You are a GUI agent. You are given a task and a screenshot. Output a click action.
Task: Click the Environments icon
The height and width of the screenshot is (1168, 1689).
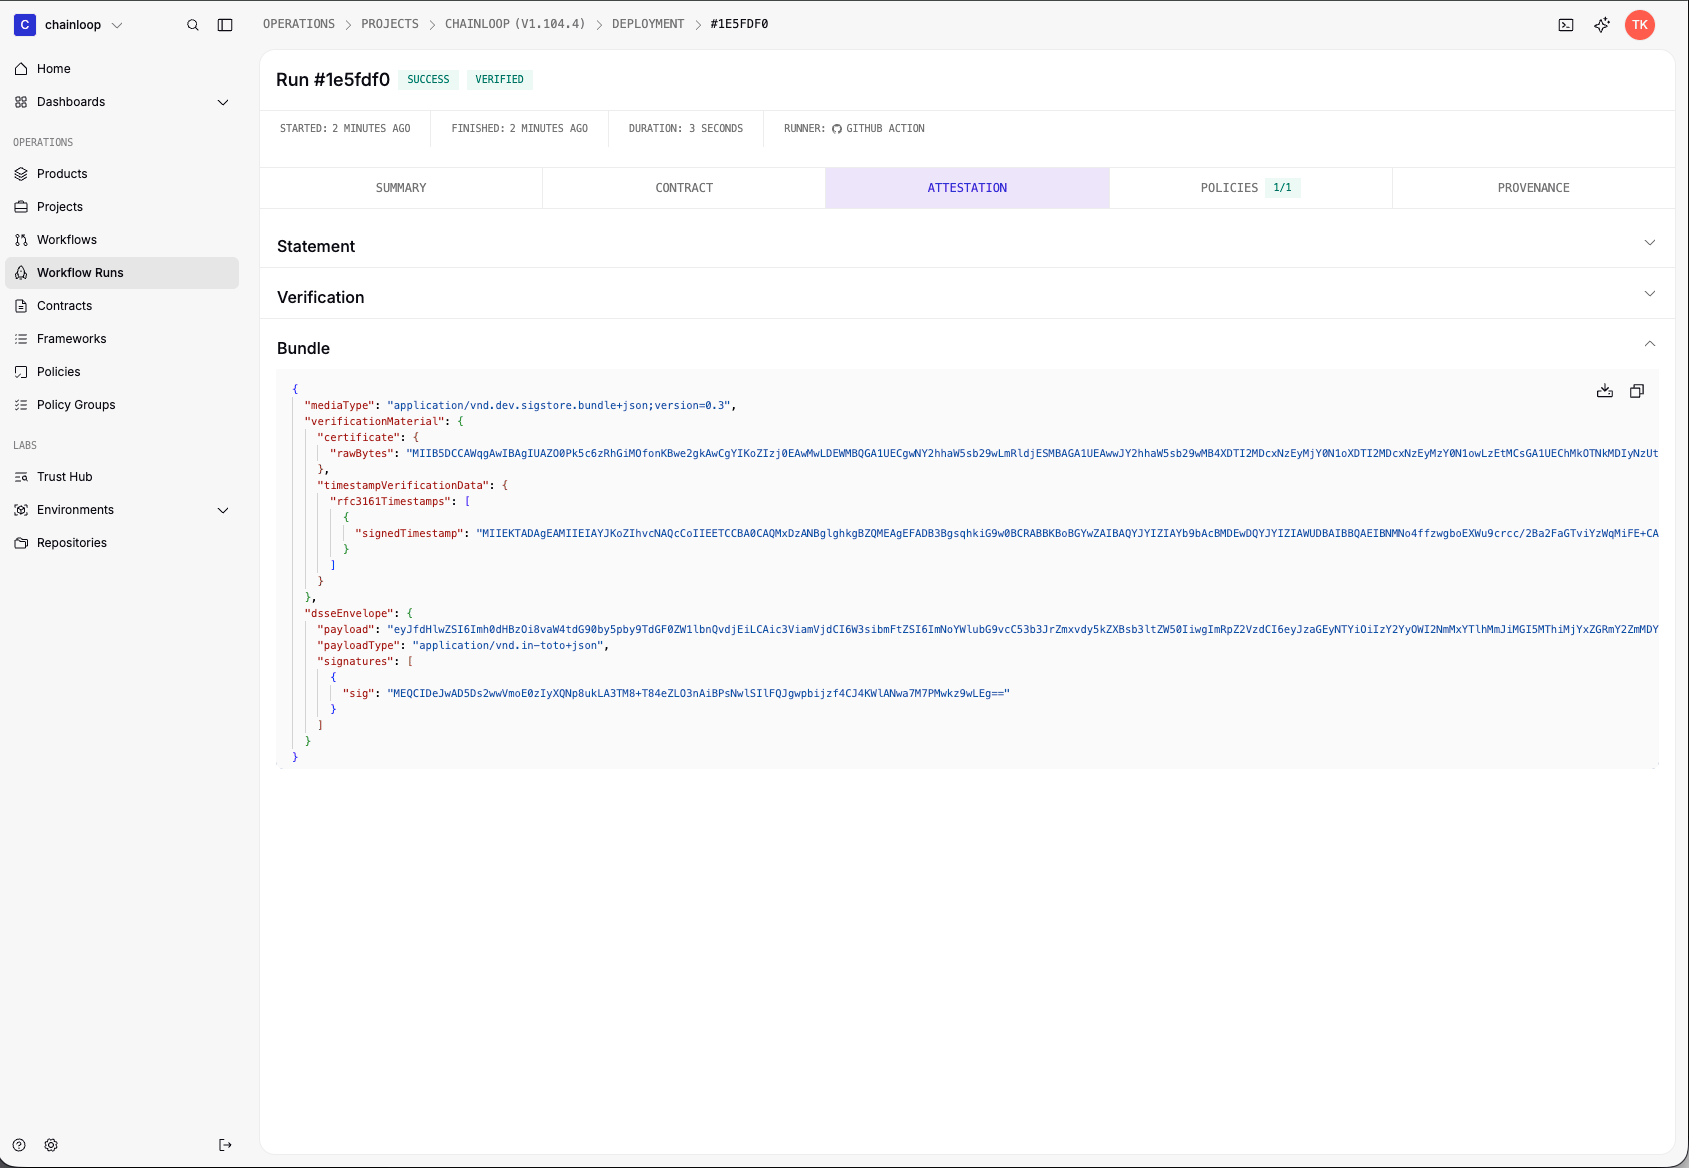pyautogui.click(x=21, y=510)
